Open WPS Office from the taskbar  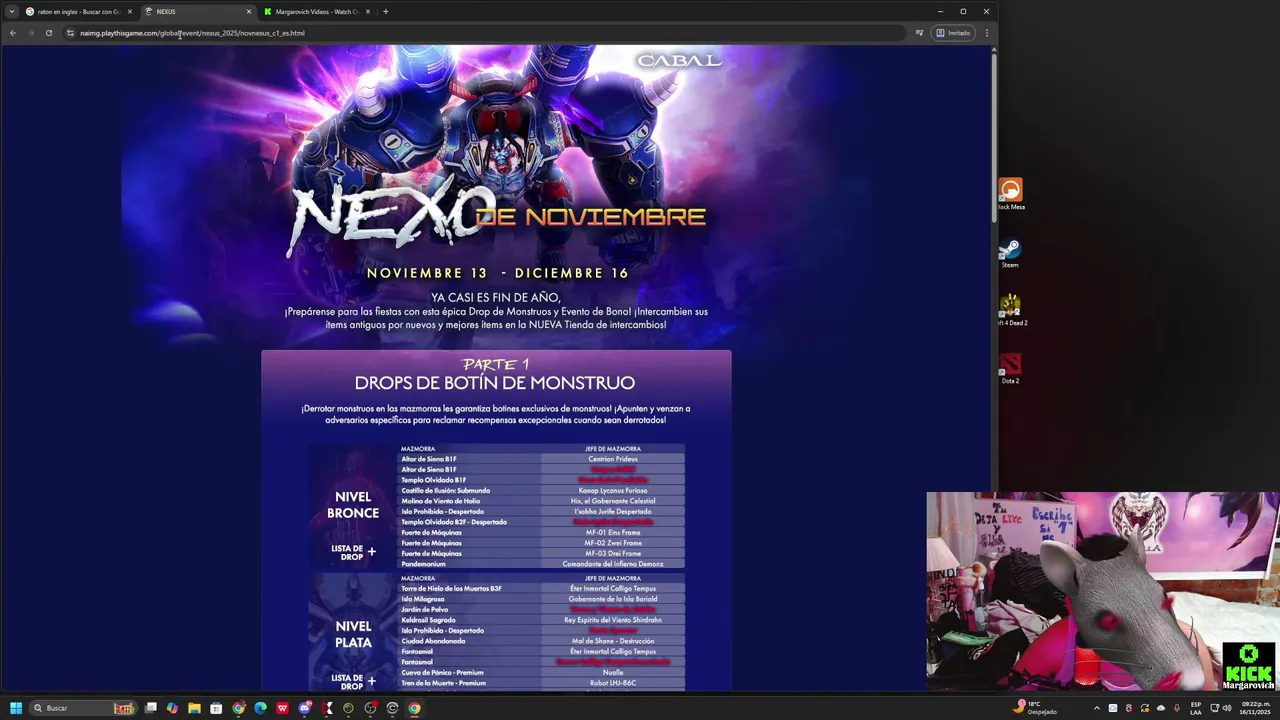(282, 708)
